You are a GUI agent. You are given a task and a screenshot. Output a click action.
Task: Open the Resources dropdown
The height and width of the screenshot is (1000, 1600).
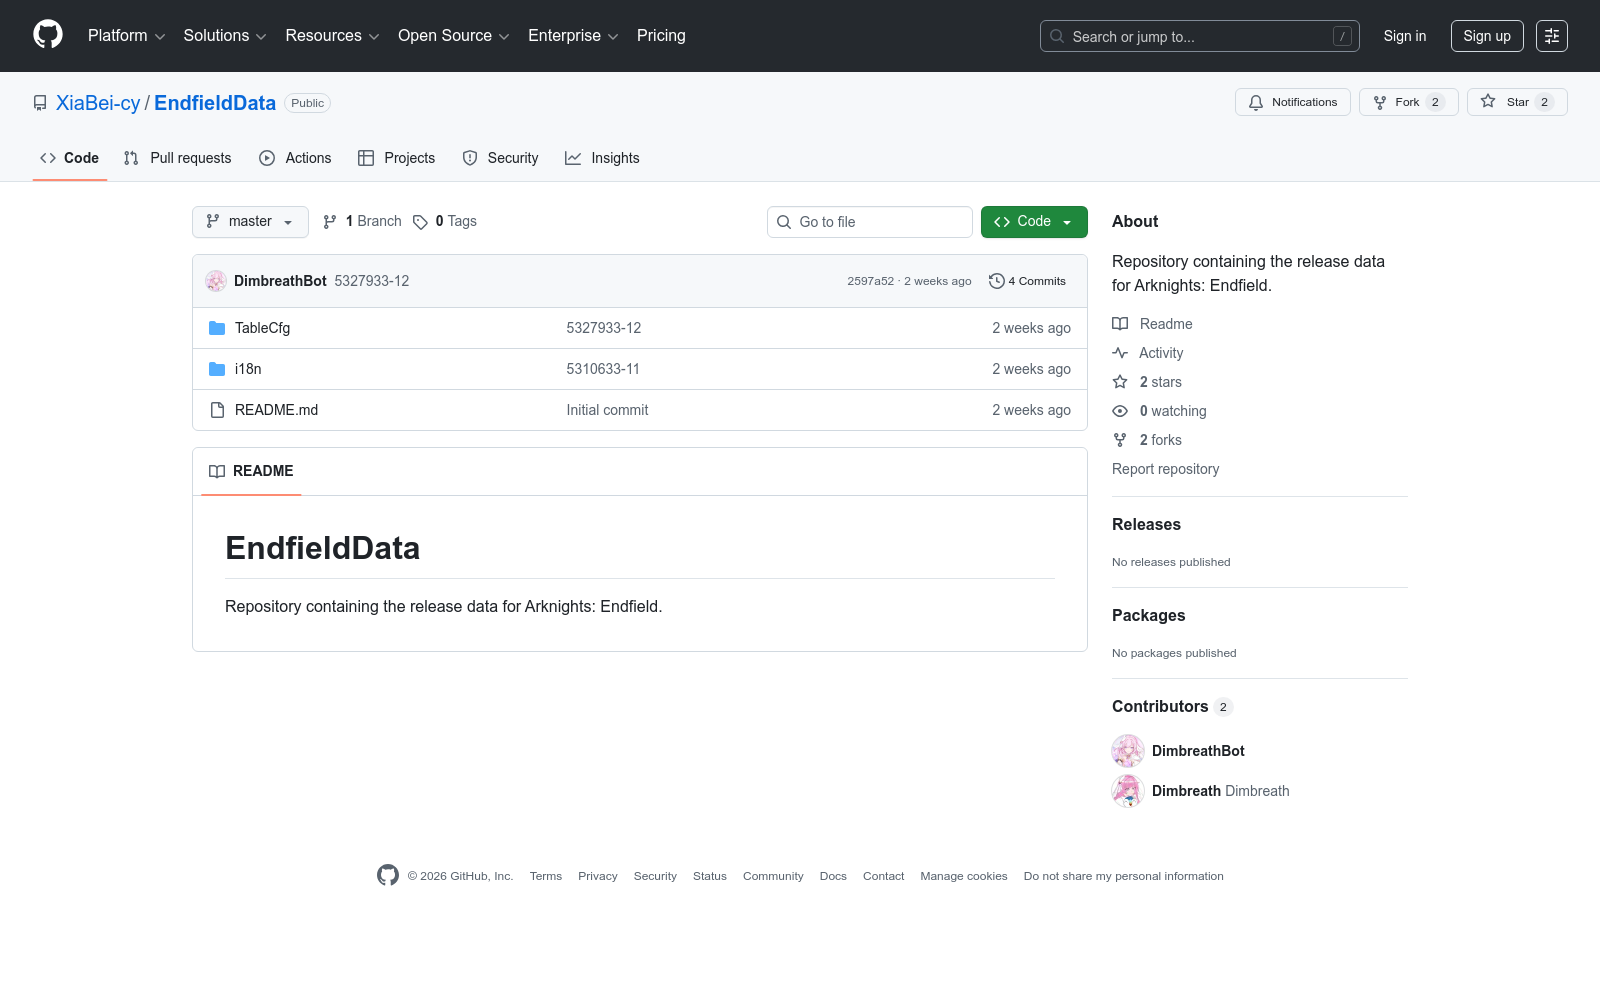click(332, 36)
